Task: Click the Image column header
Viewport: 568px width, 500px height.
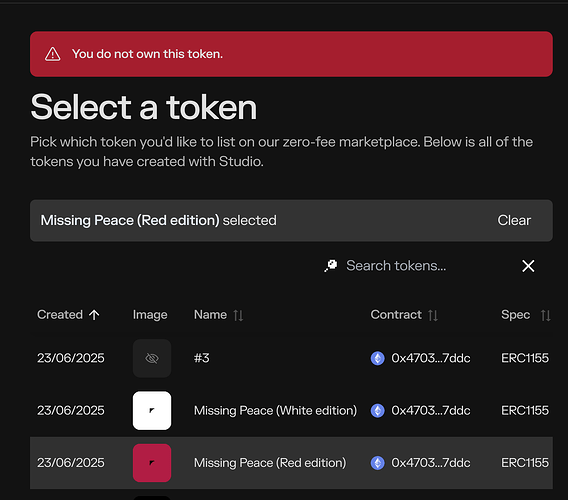Action: tap(150, 315)
